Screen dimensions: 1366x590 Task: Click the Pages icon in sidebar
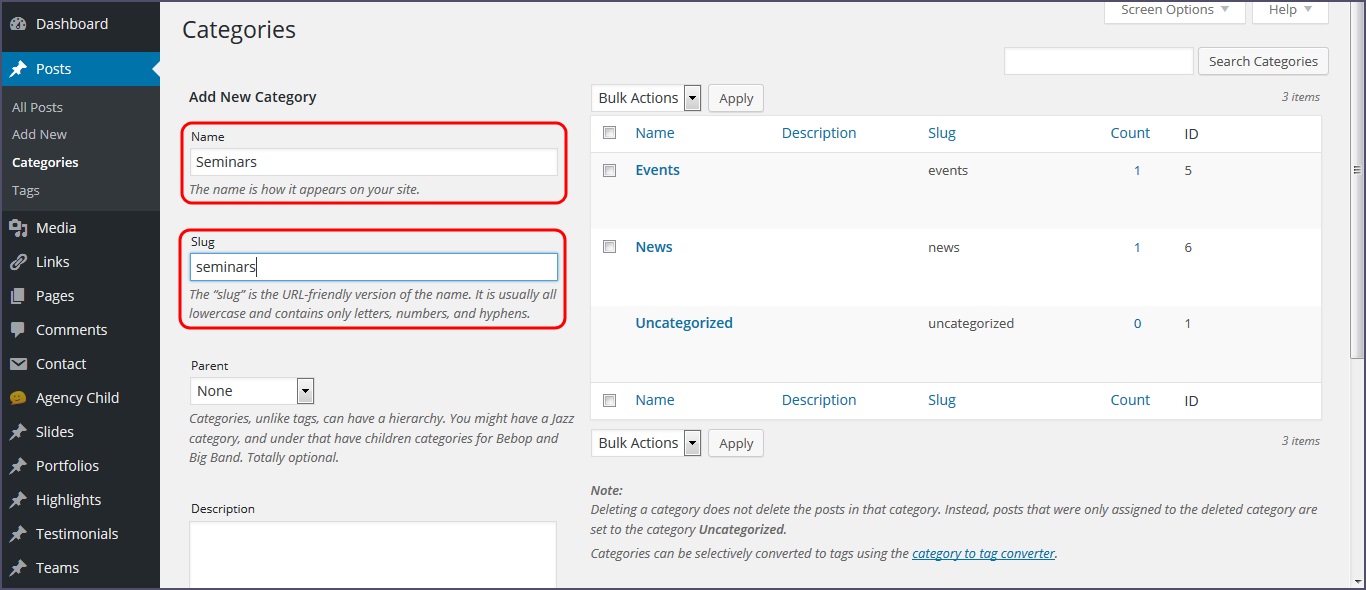(x=18, y=296)
